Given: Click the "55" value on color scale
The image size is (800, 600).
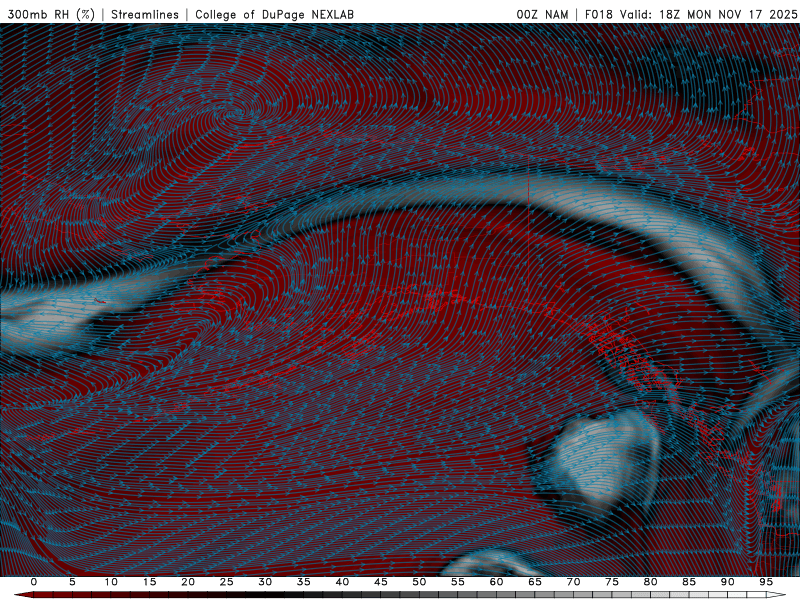Looking at the screenshot, I should 458,582.
